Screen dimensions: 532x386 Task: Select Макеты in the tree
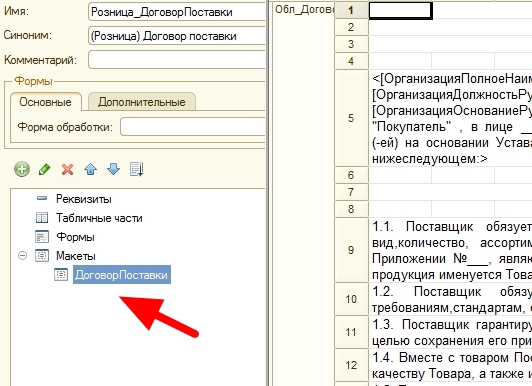click(x=76, y=256)
